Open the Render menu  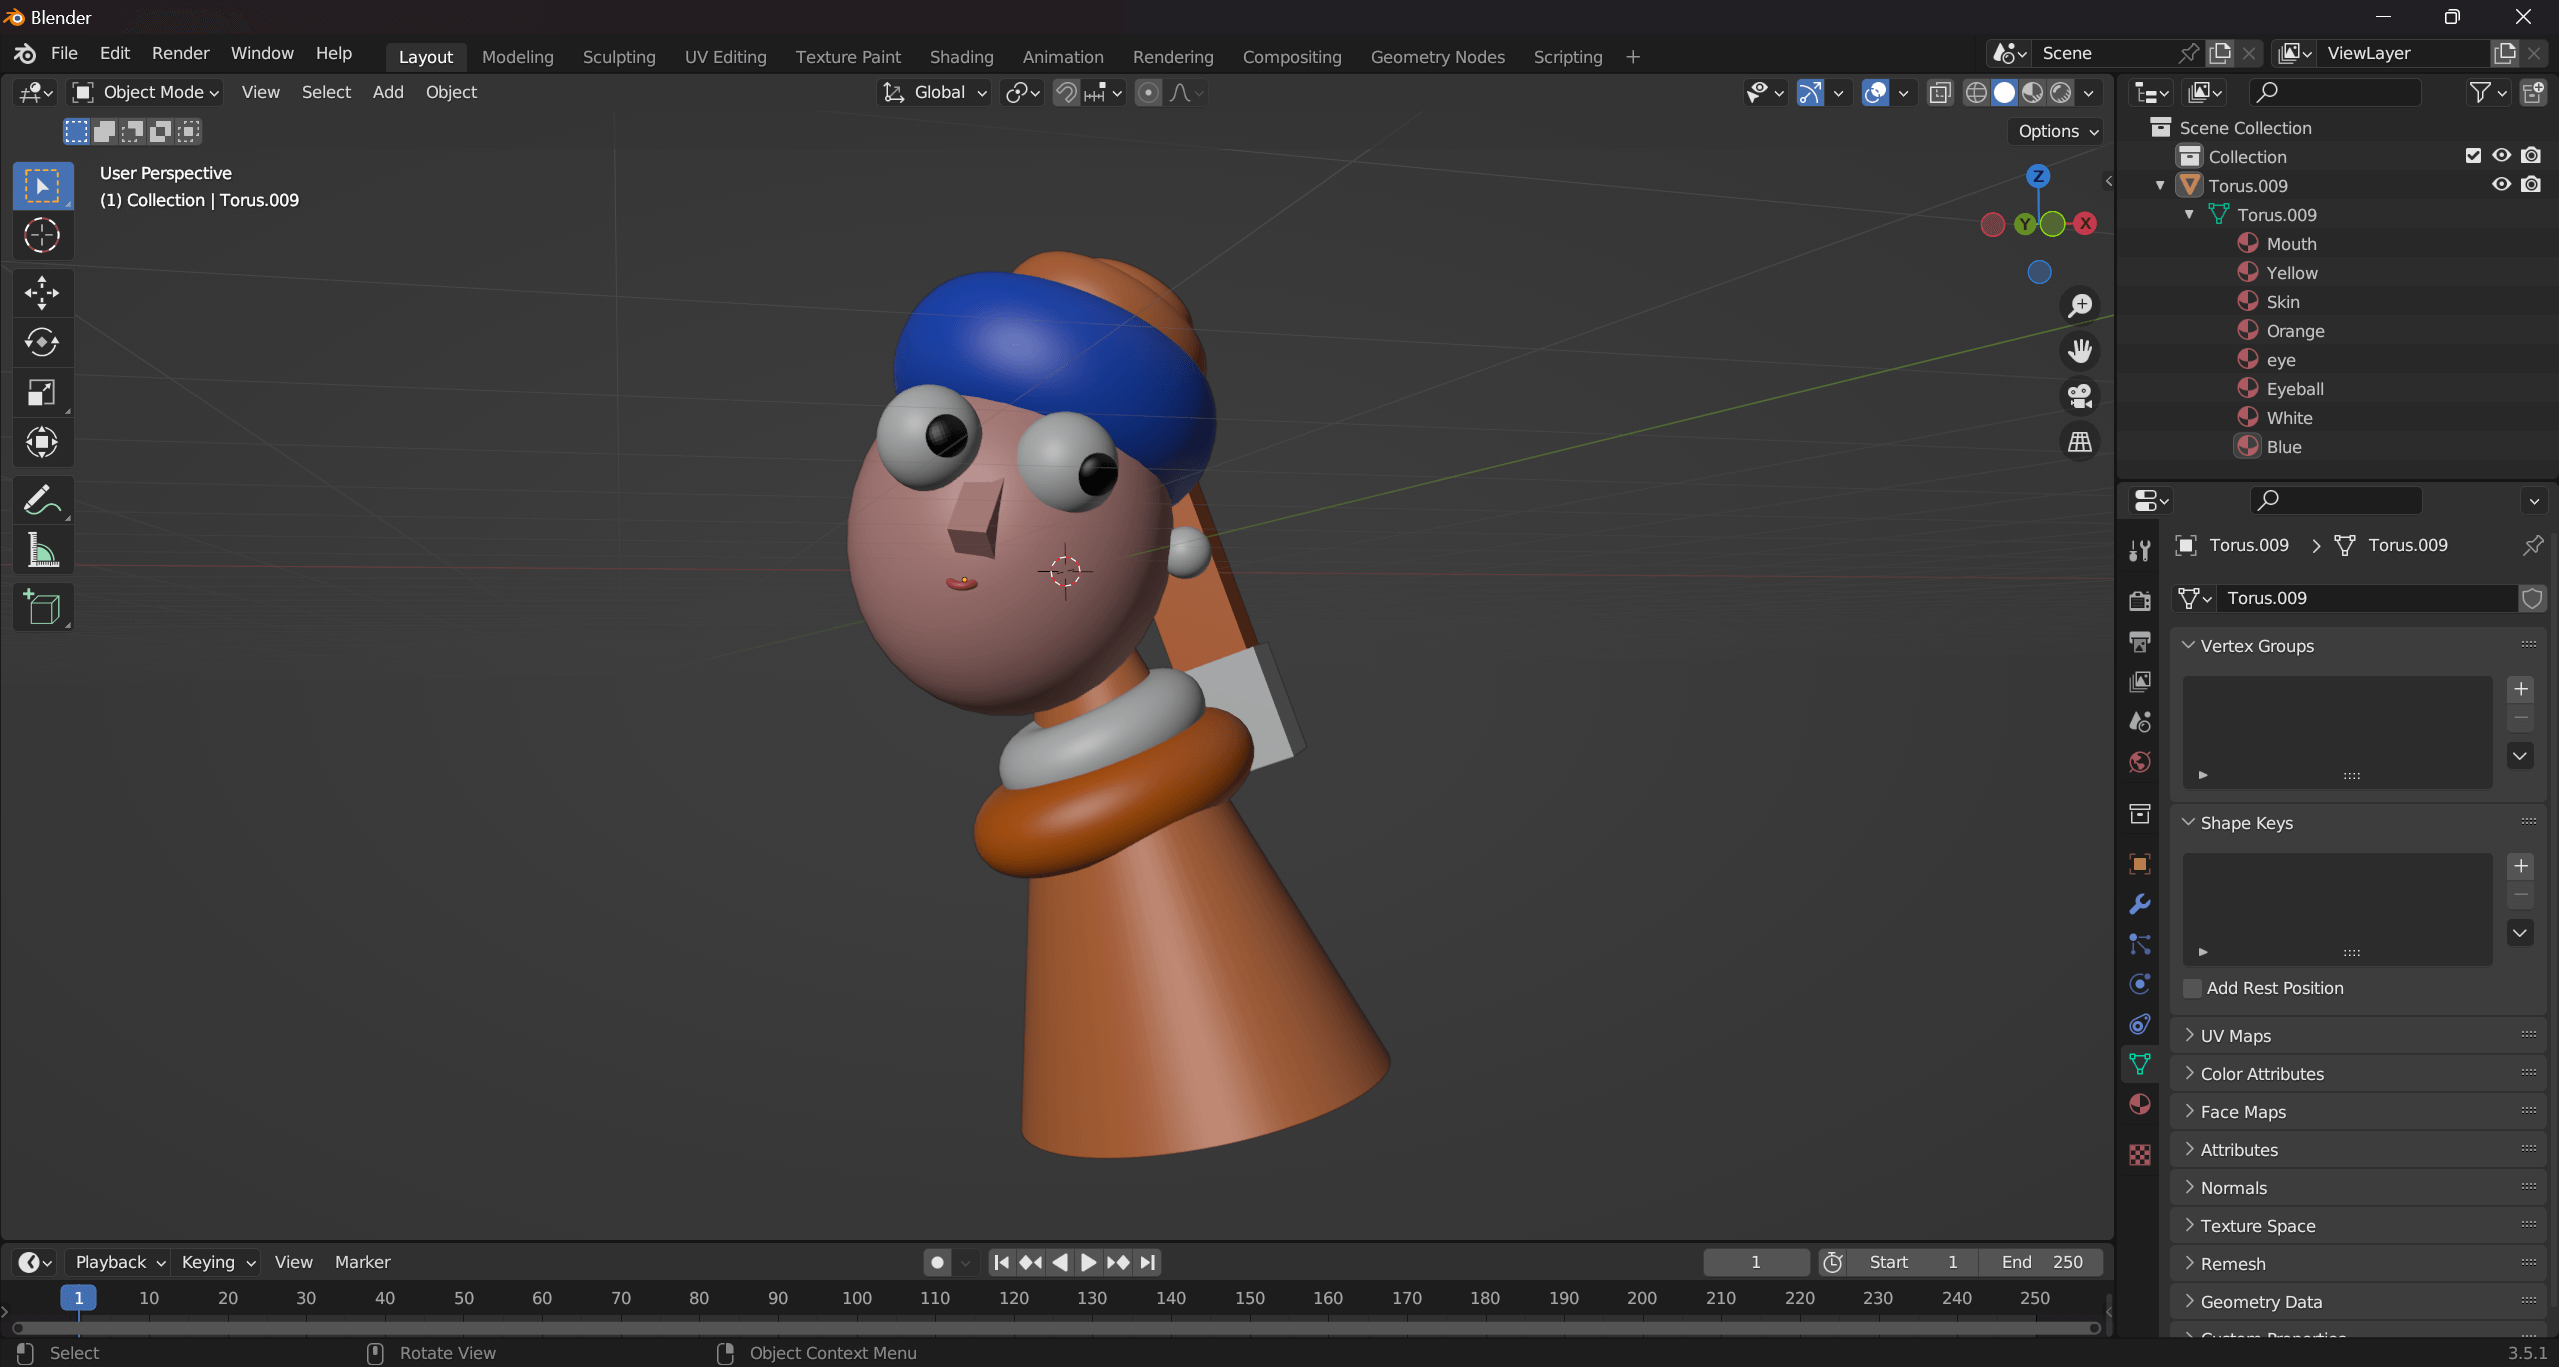[181, 53]
